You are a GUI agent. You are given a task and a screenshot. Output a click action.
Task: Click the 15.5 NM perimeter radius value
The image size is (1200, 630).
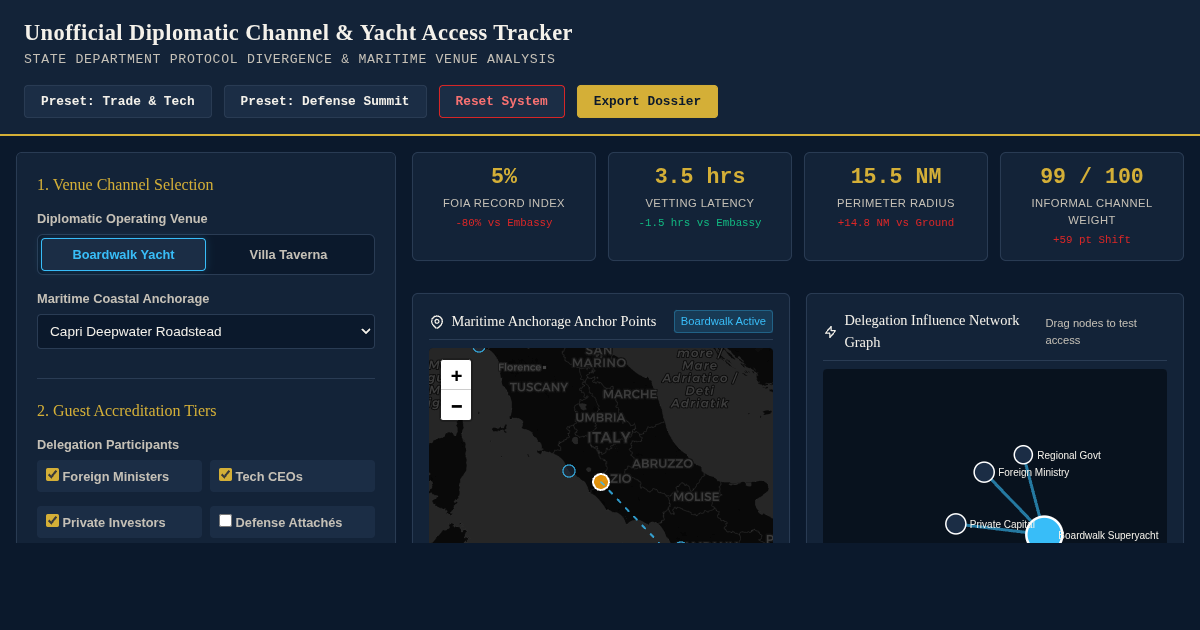(x=896, y=177)
